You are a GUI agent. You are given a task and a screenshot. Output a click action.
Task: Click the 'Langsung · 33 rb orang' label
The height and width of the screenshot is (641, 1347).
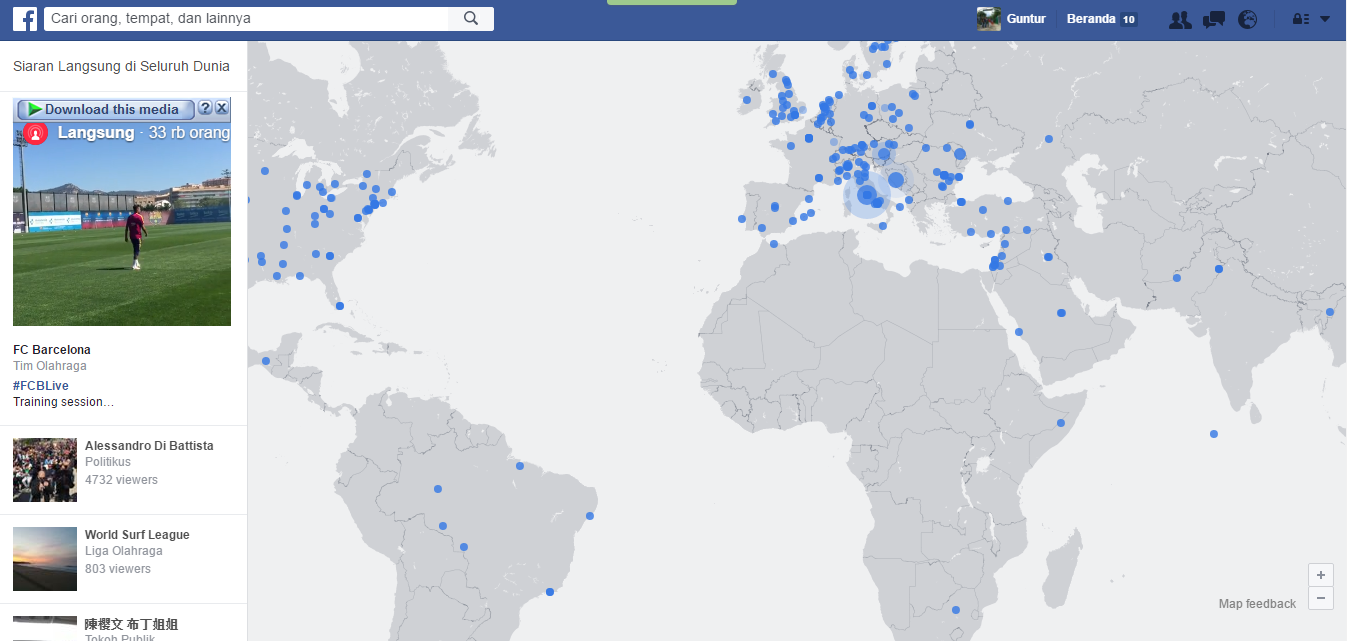pyautogui.click(x=144, y=133)
